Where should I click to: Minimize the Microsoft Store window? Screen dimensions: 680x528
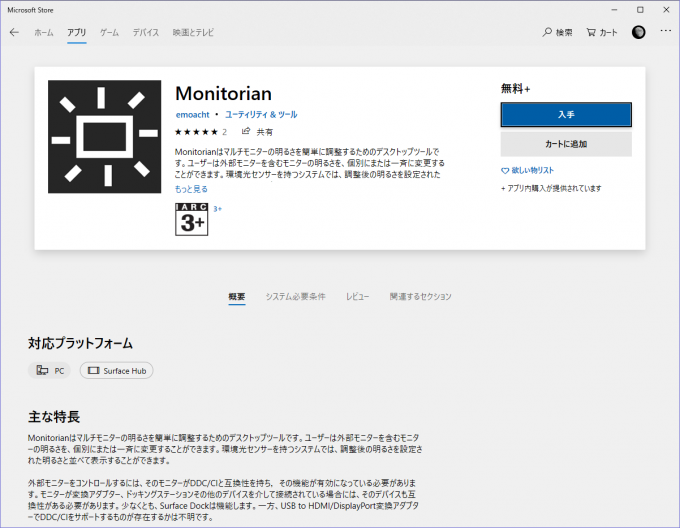click(x=615, y=10)
